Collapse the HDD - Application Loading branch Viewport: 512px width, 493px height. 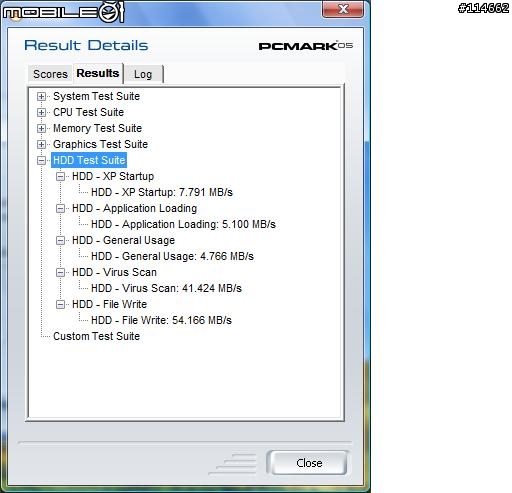pos(60,209)
